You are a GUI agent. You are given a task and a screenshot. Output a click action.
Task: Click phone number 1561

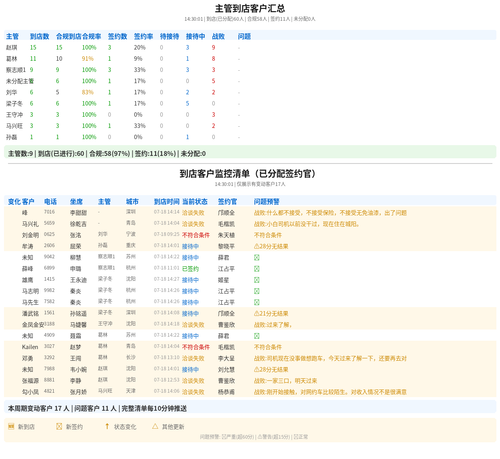pyautogui.click(x=49, y=312)
